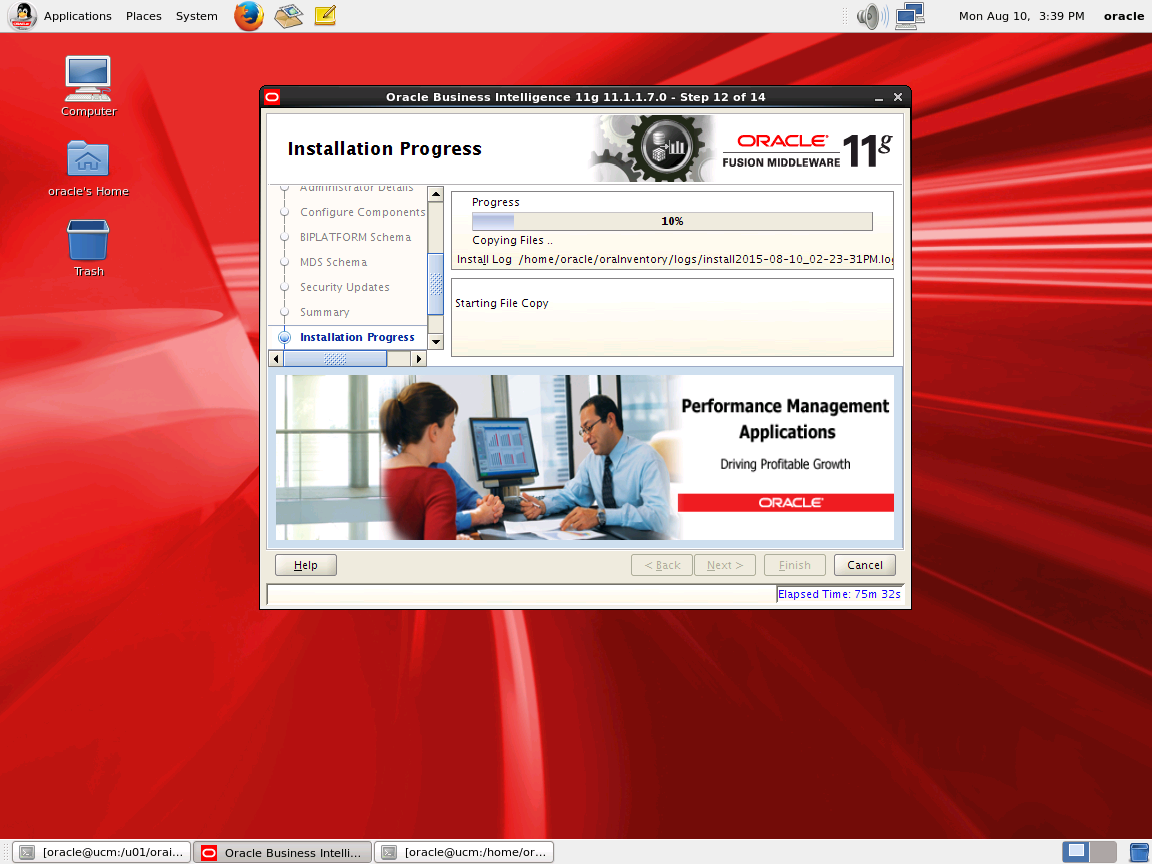The height and width of the screenshot is (864, 1152).
Task: Open the sticky notes launcher icon
Action: coord(325,15)
